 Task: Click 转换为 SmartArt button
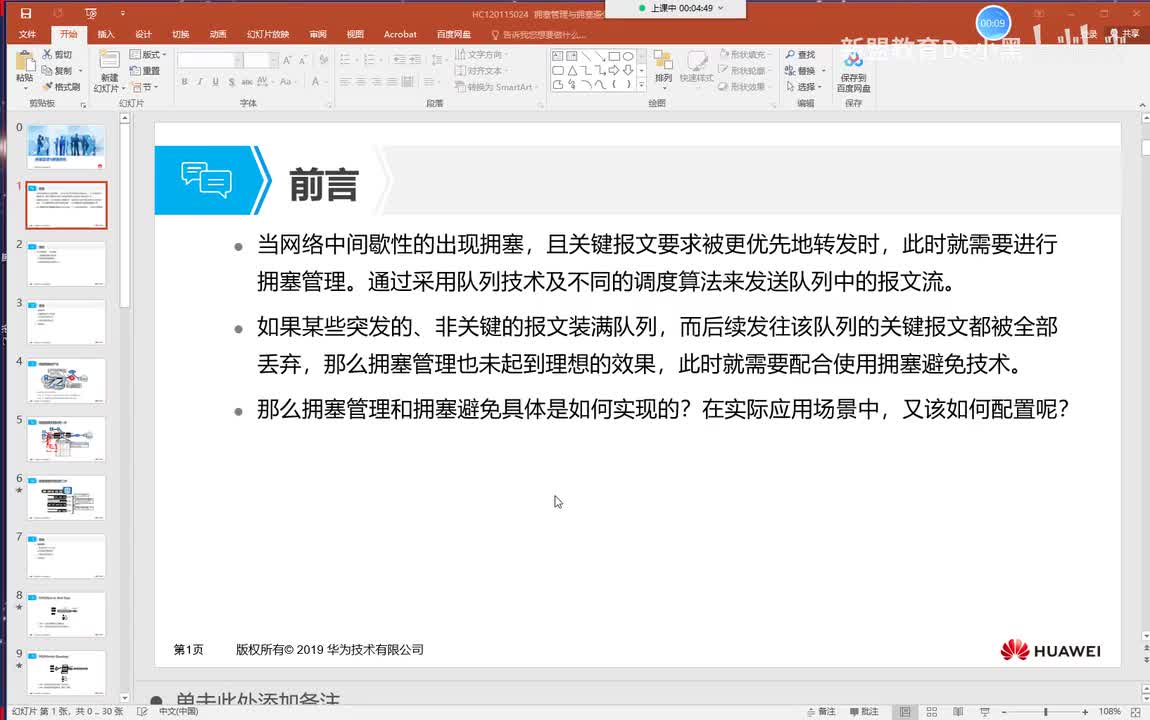tap(496, 87)
